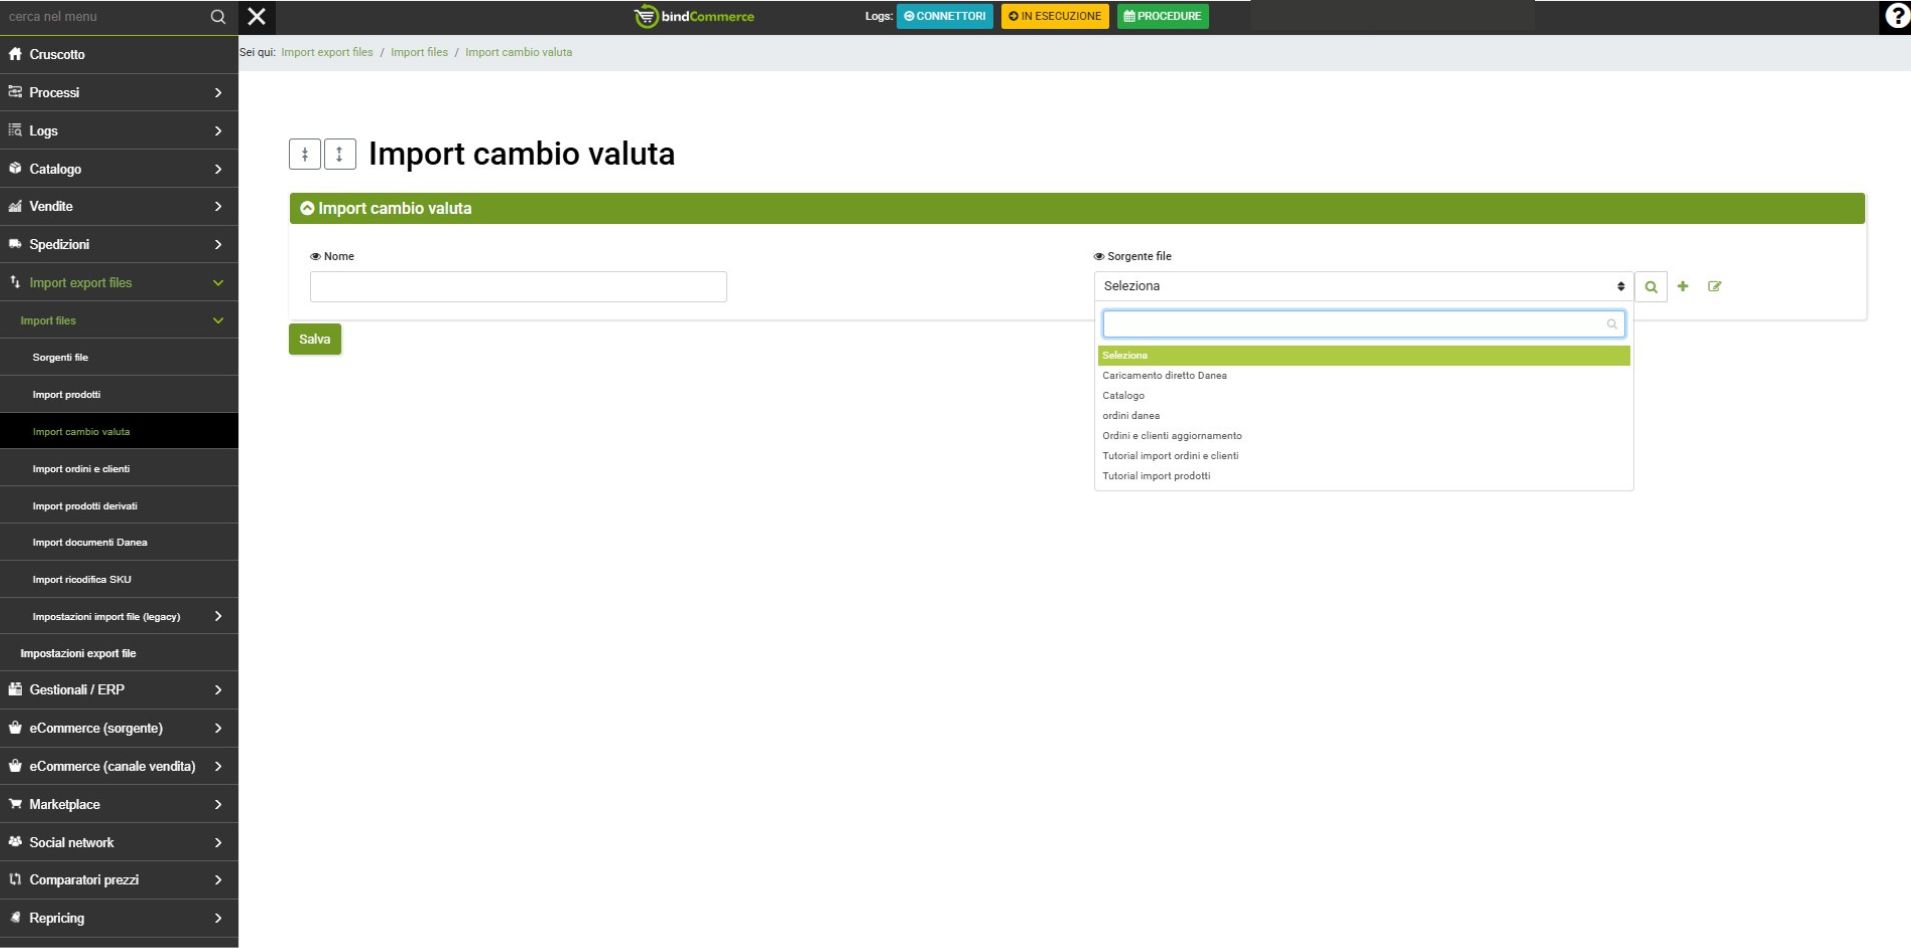Click the help question mark icon
The width and height of the screenshot is (1911, 949).
pyautogui.click(x=1895, y=16)
